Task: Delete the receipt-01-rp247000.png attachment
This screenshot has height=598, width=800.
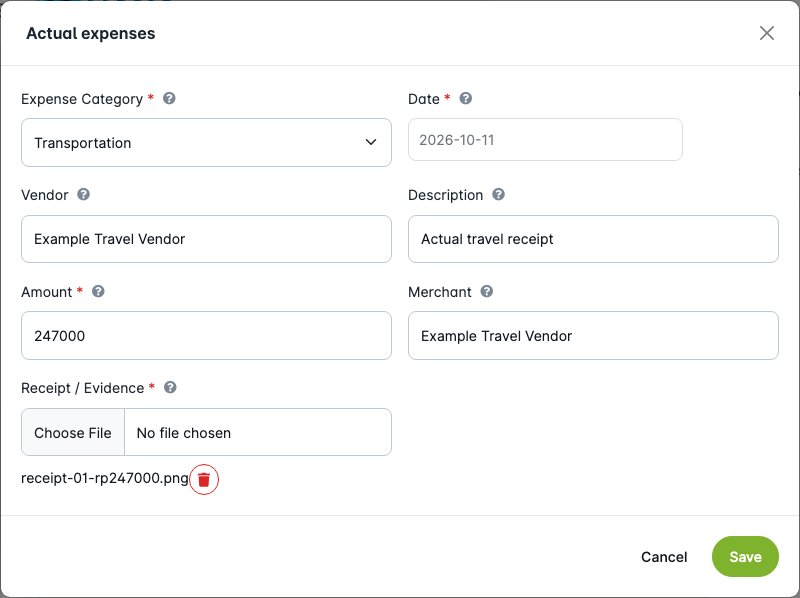Action: click(204, 480)
